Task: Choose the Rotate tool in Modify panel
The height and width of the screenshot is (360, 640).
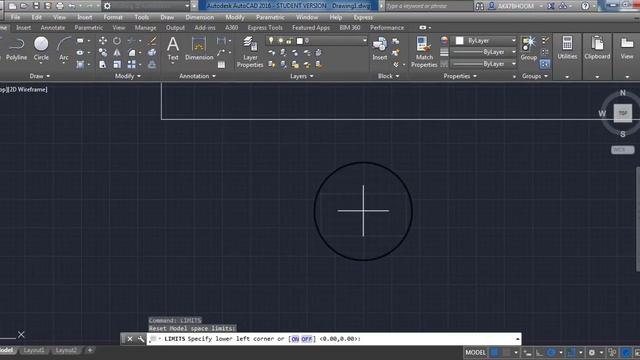Action: tap(117, 40)
